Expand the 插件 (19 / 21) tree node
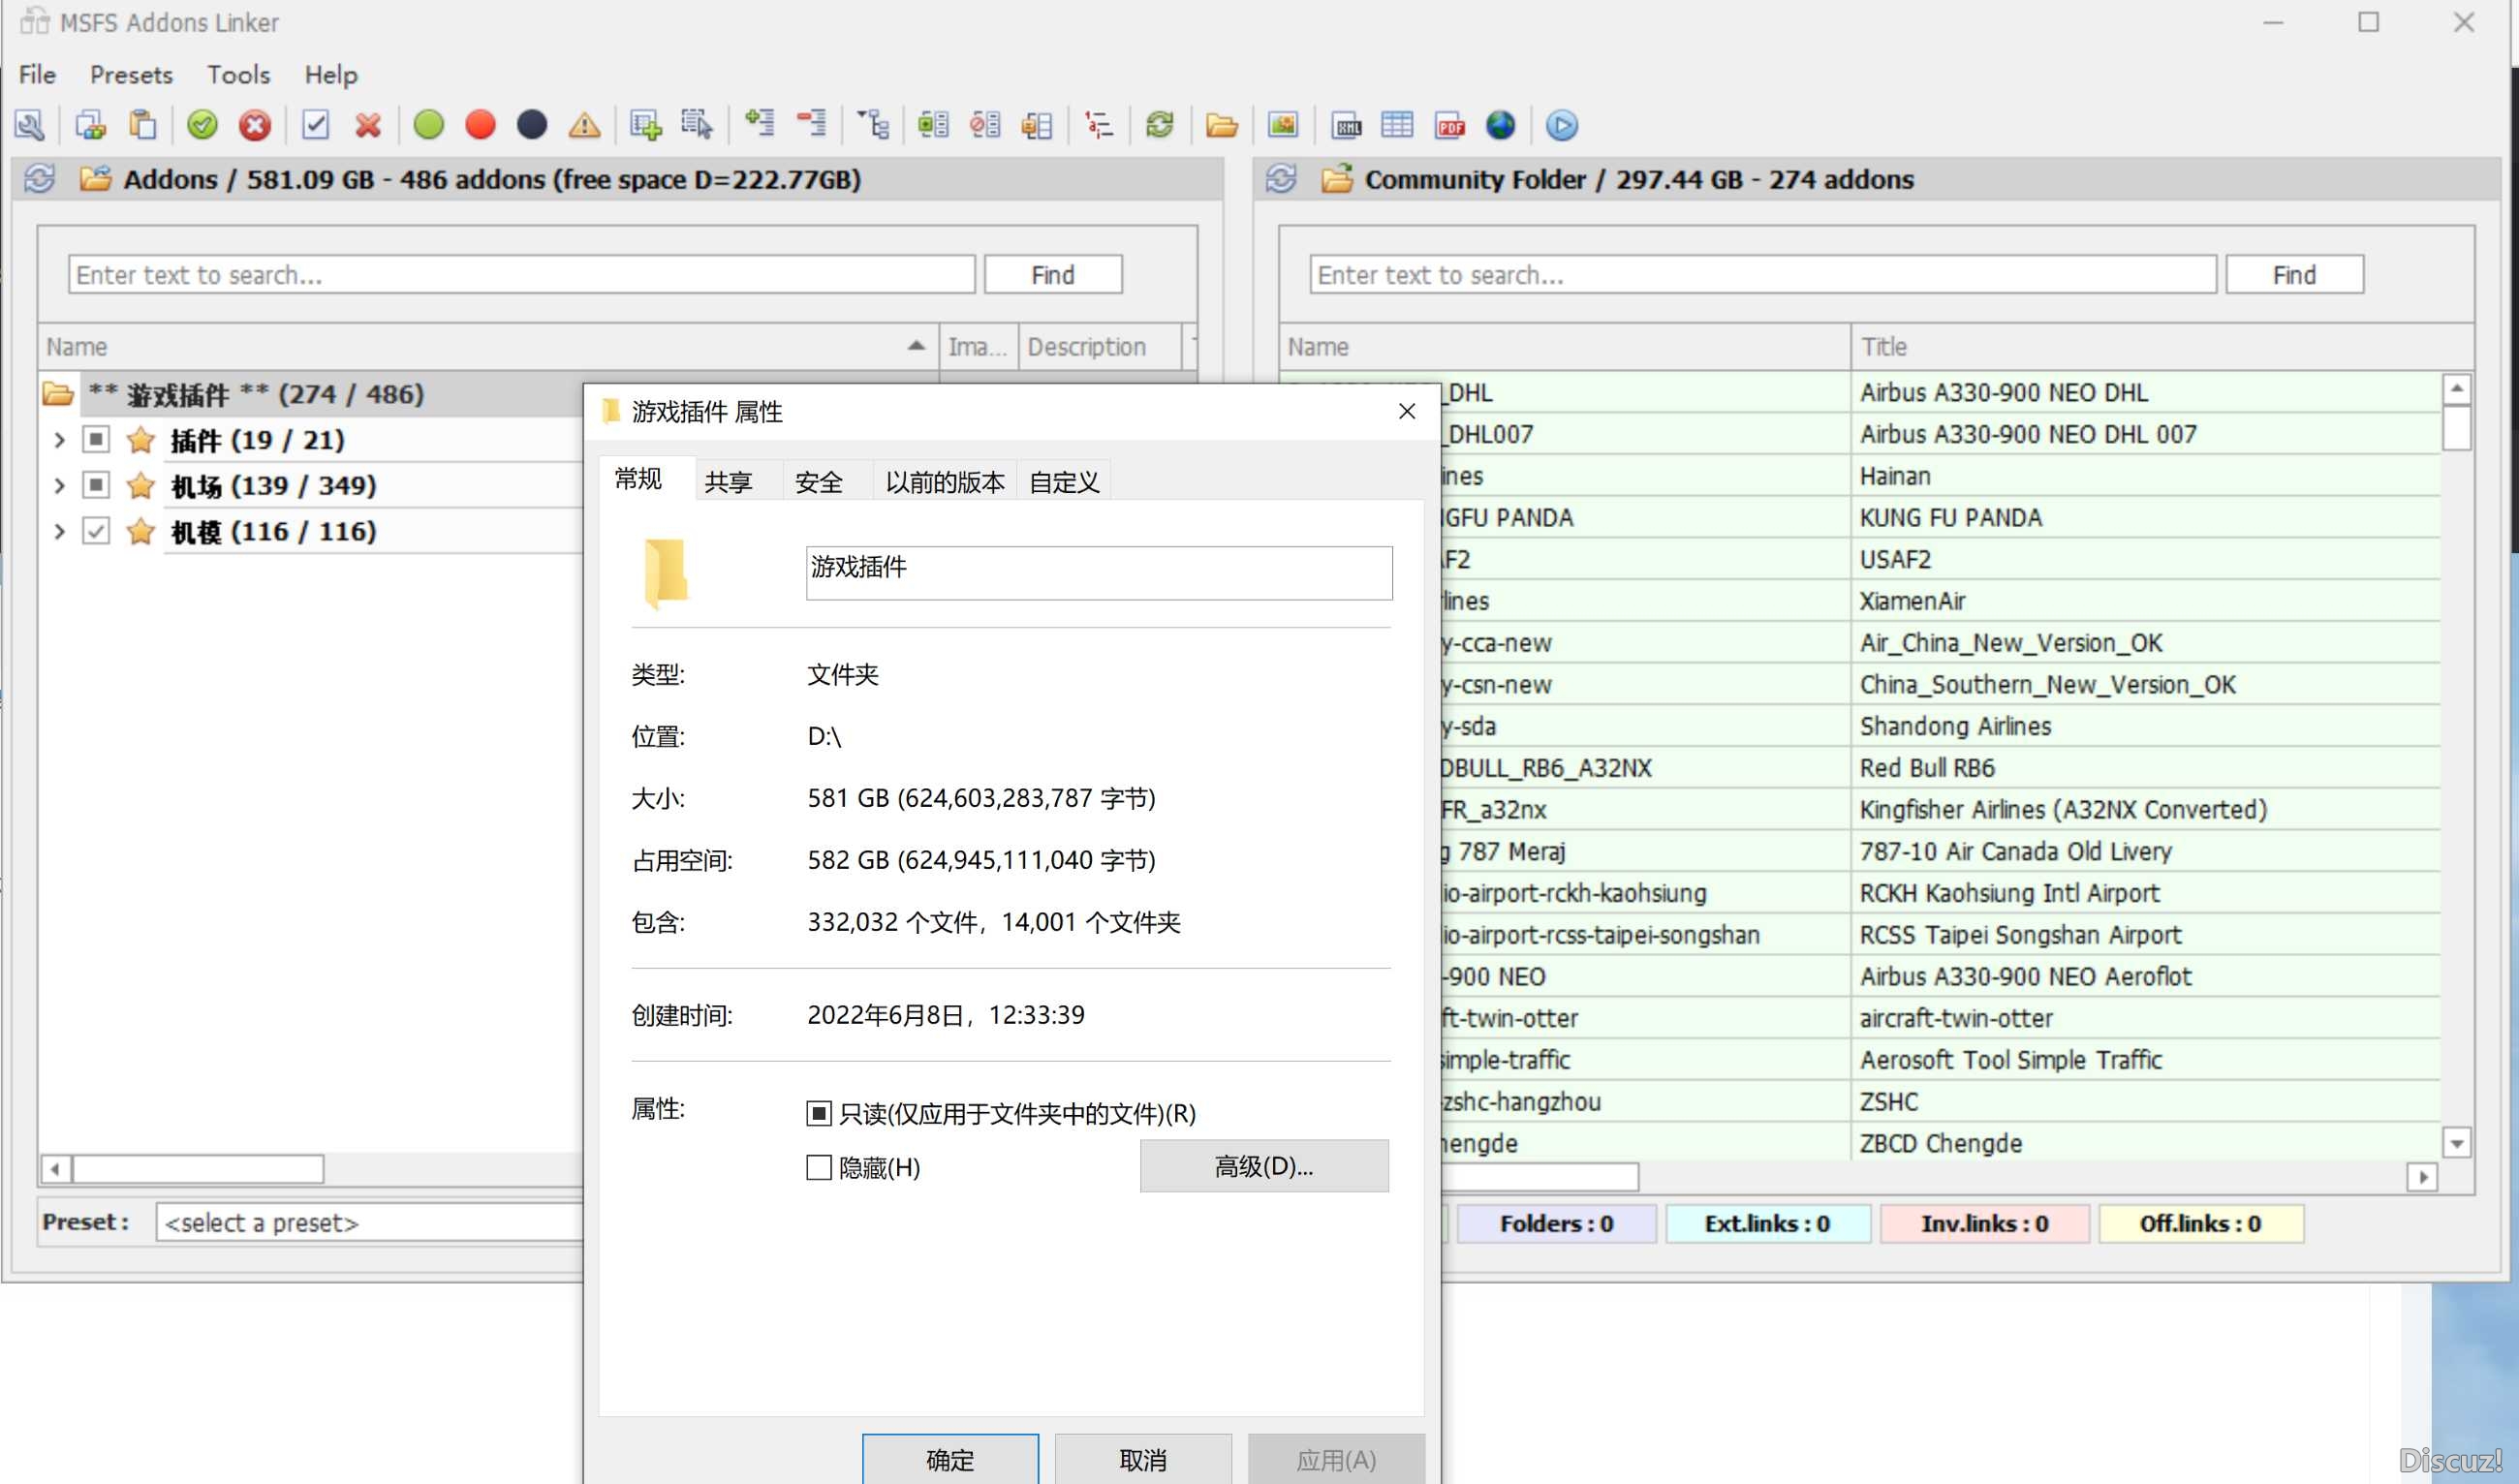Screen dimensions: 2519x1484 click(x=59, y=439)
